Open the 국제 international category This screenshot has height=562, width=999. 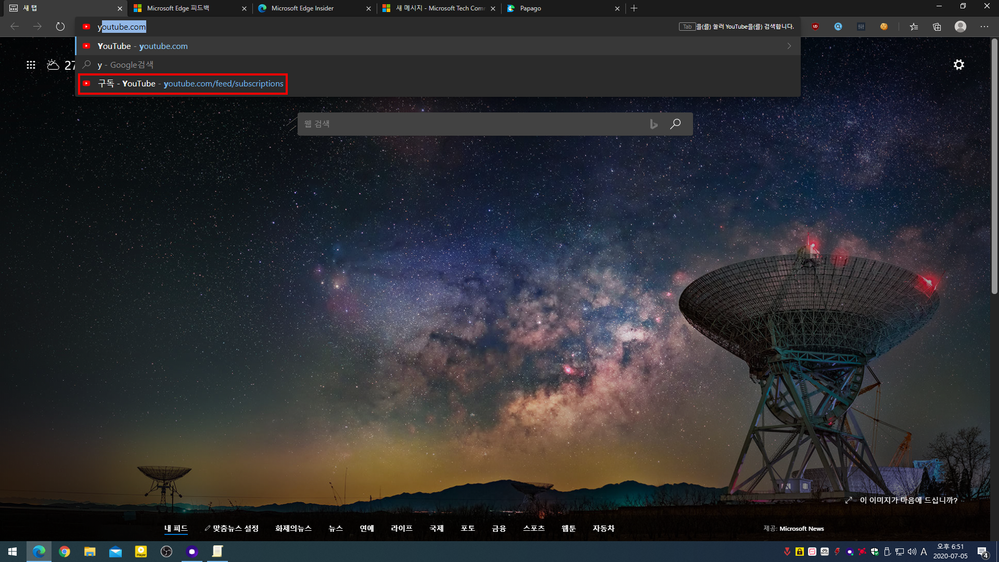pyautogui.click(x=436, y=528)
